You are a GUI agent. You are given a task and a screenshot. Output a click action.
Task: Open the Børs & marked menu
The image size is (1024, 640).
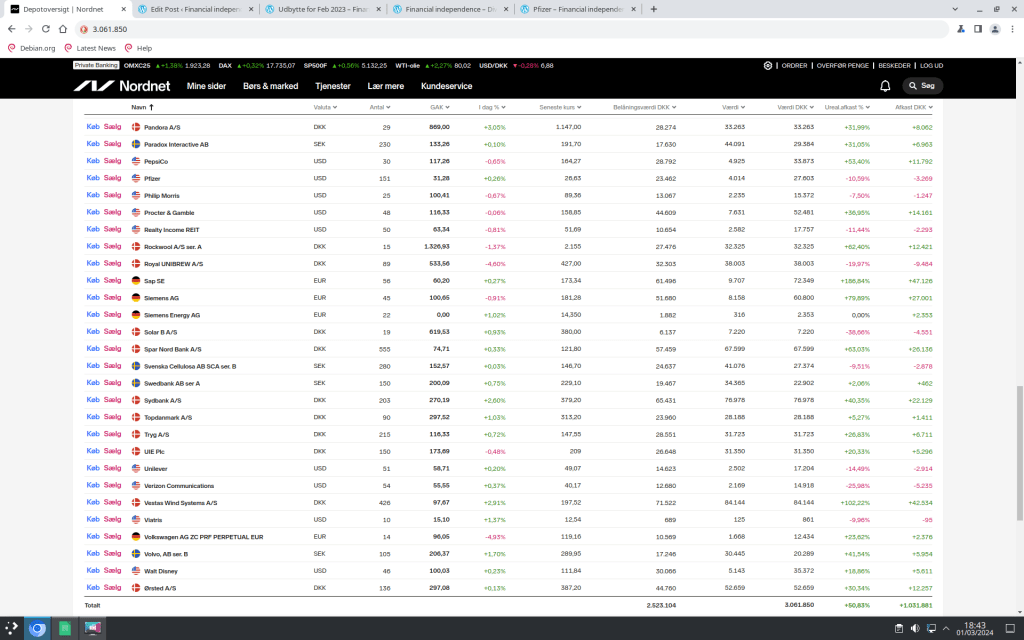coord(270,86)
